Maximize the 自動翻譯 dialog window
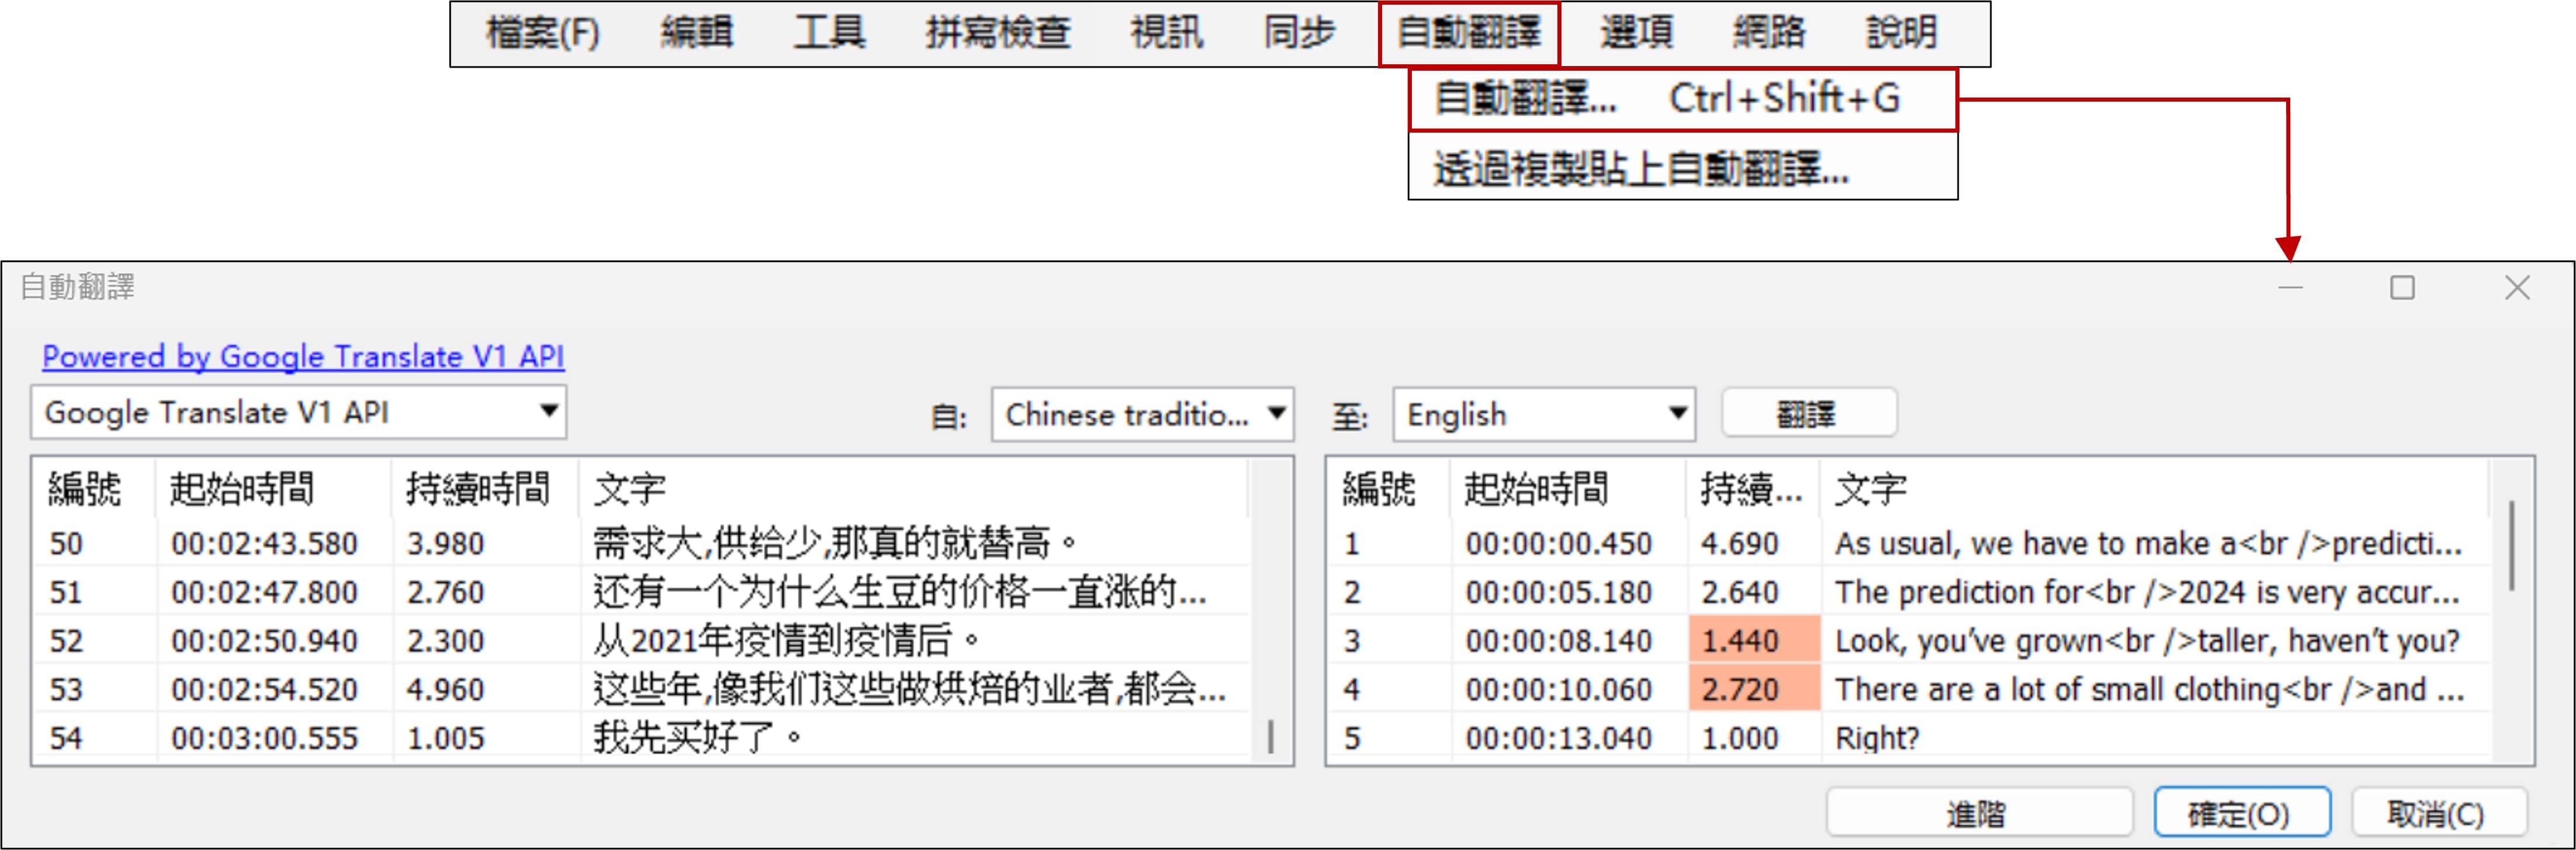This screenshot has width=2576, height=850. click(x=2402, y=288)
